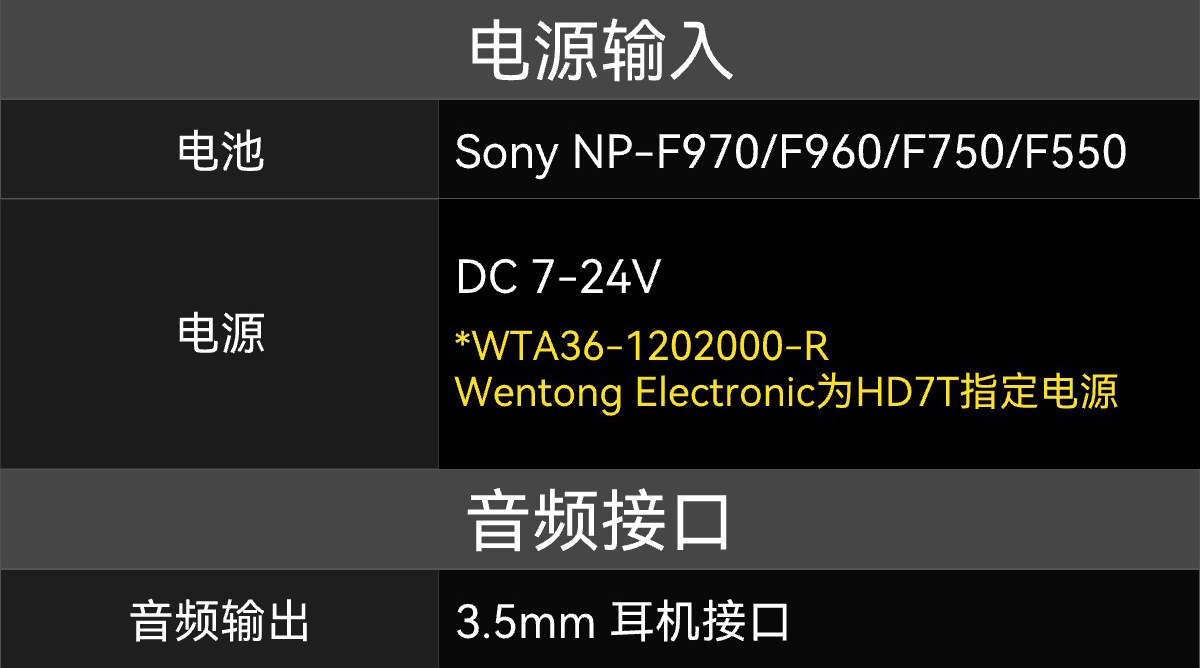This screenshot has height=668, width=1200.
Task: Select the "电源" label in left column
Action: click(x=220, y=334)
